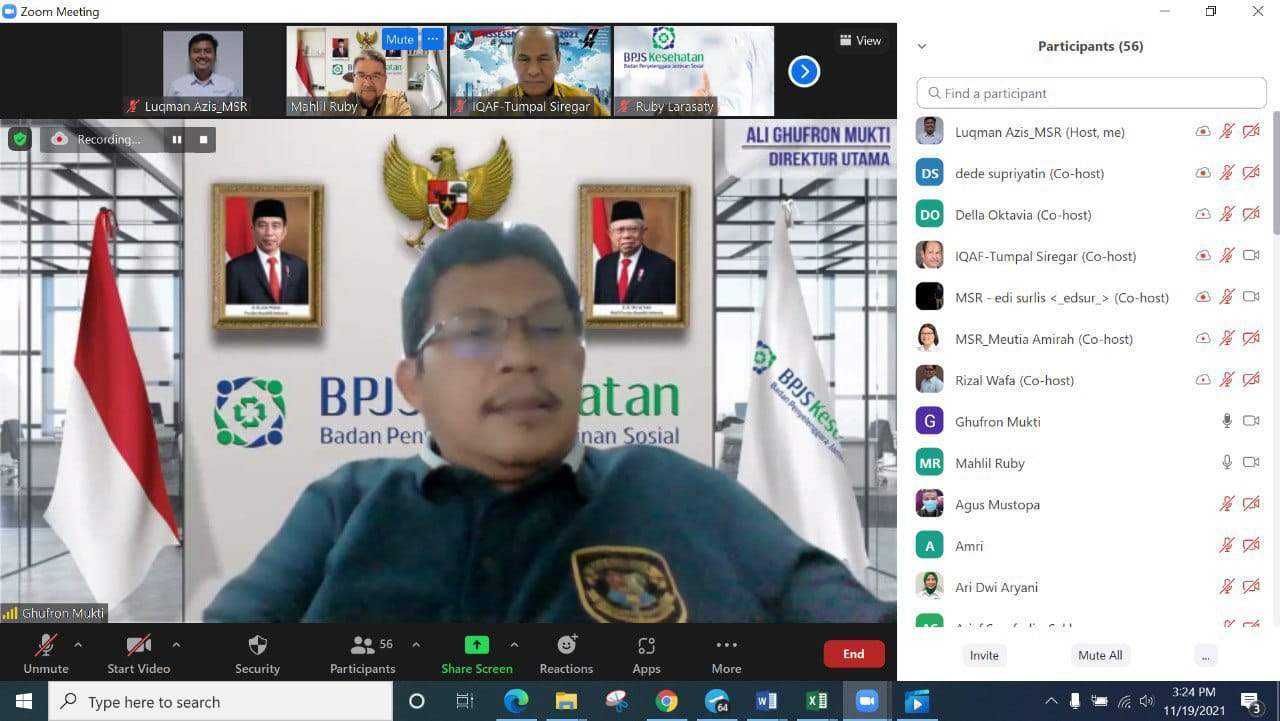
Task: Click the red End meeting button
Action: pyautogui.click(x=854, y=654)
